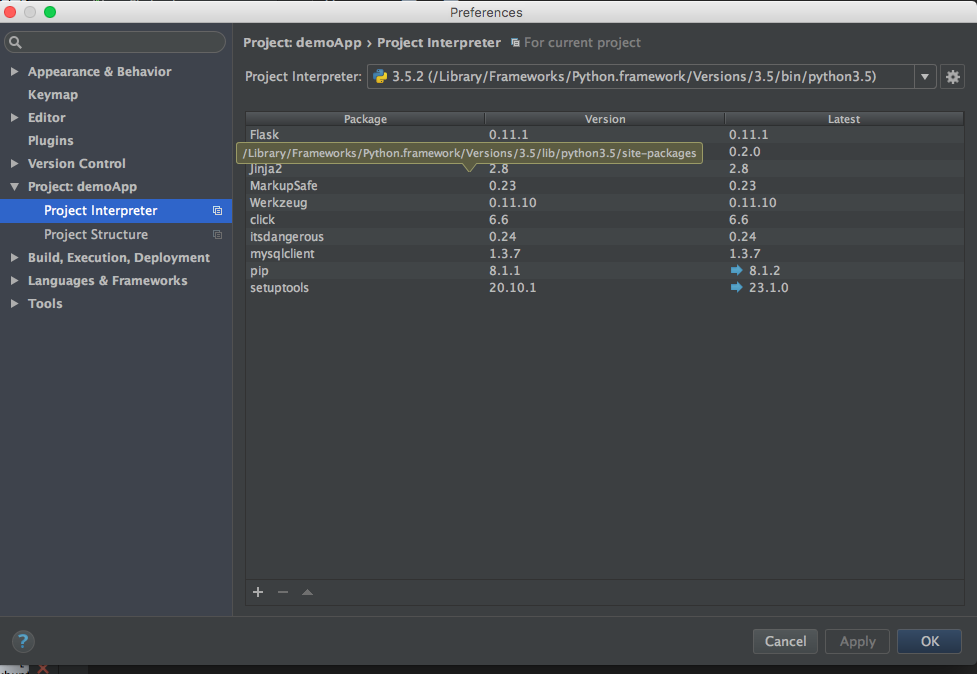Click the plus icon to install package
Image resolution: width=977 pixels, height=674 pixels.
258,592
